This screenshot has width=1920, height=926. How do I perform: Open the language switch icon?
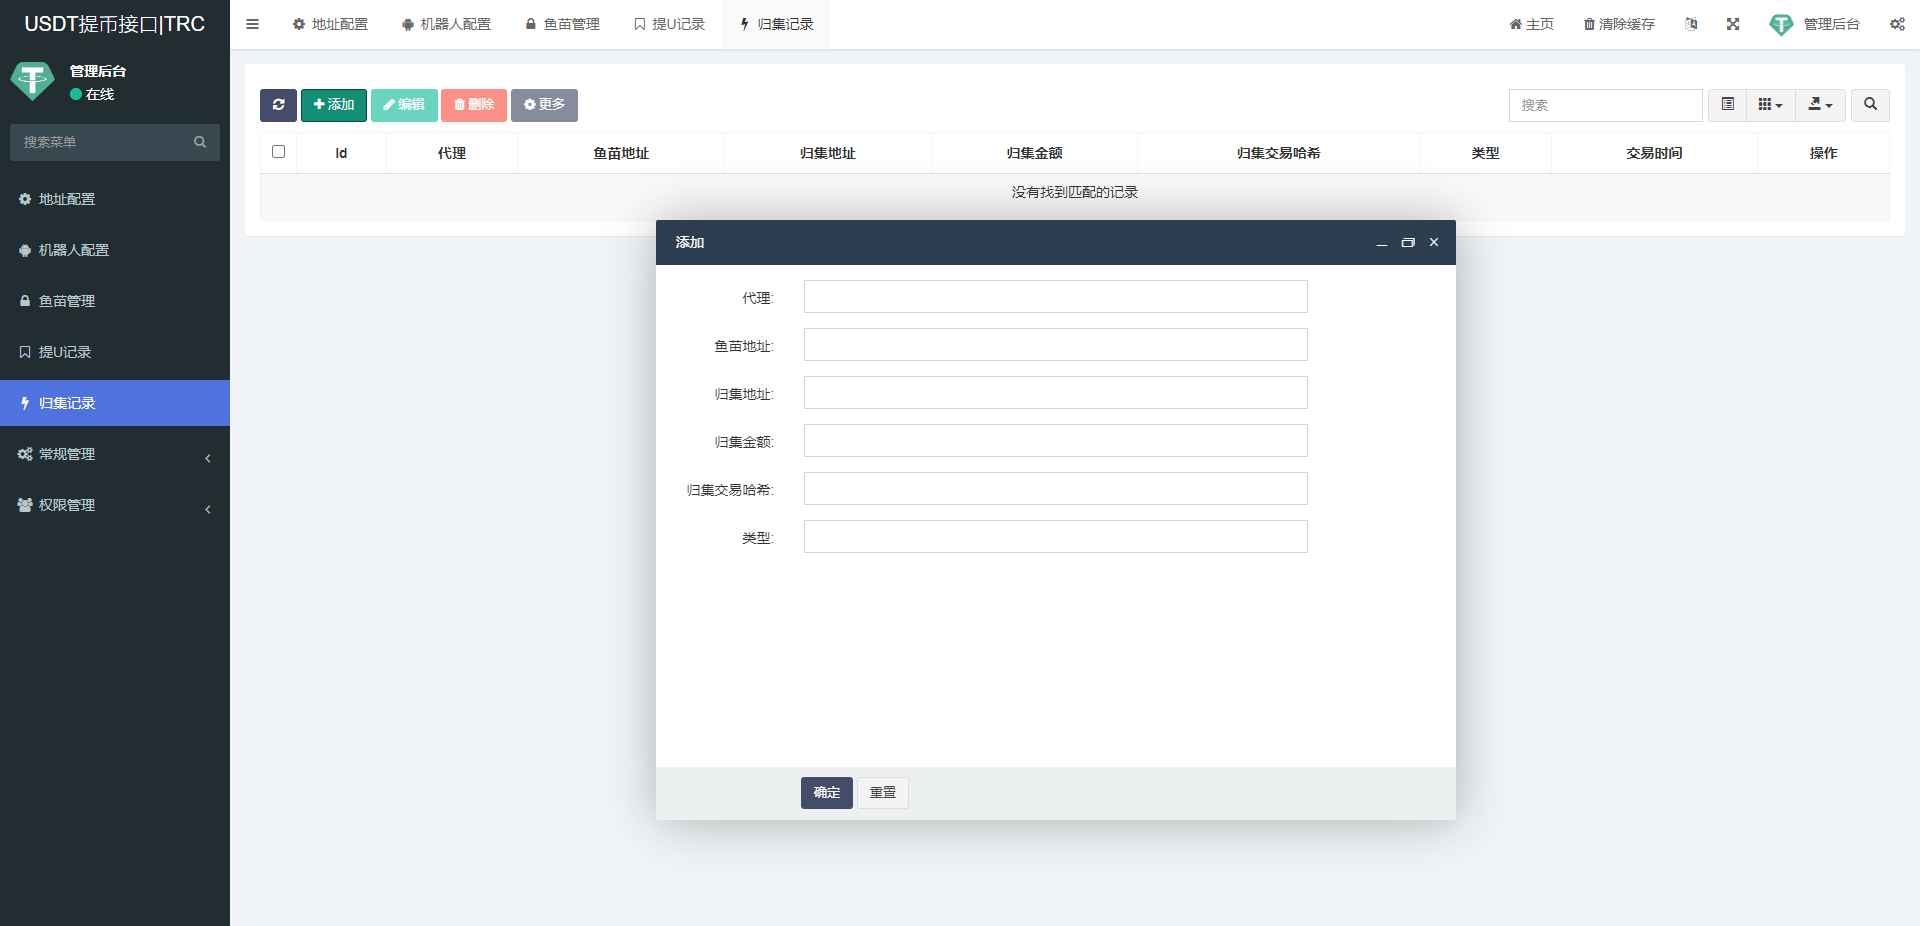[1691, 24]
